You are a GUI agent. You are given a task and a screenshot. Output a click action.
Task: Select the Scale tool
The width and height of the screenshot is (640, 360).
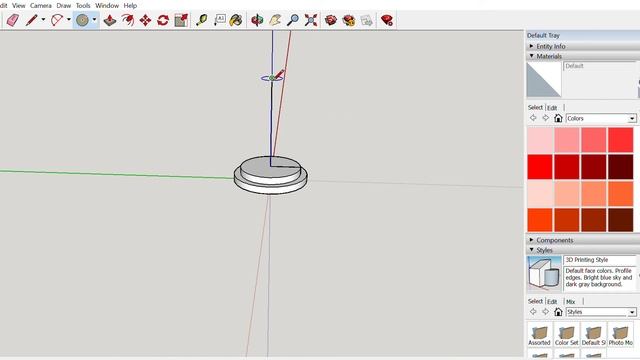181,20
